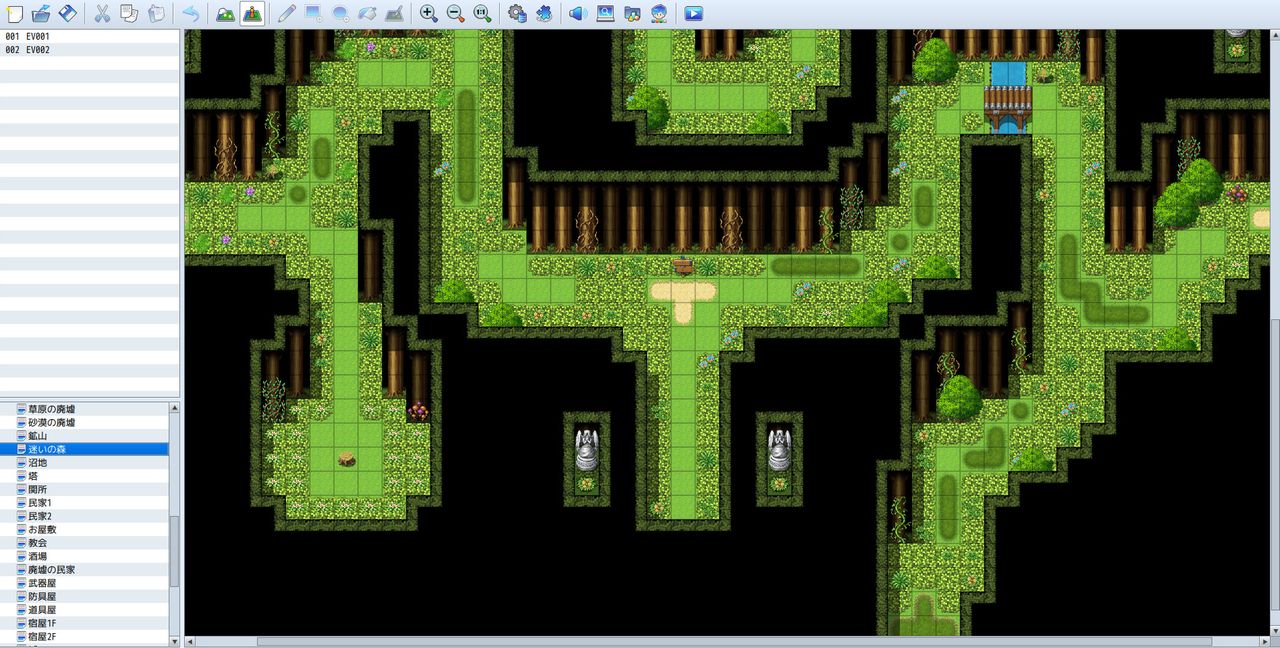1280x648 pixels.
Task: Switch to Map editing mode
Action: click(226, 14)
